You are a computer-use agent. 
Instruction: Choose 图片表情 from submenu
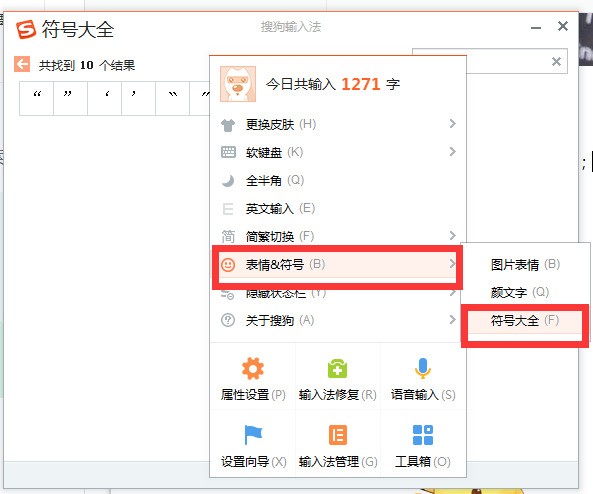(x=525, y=264)
